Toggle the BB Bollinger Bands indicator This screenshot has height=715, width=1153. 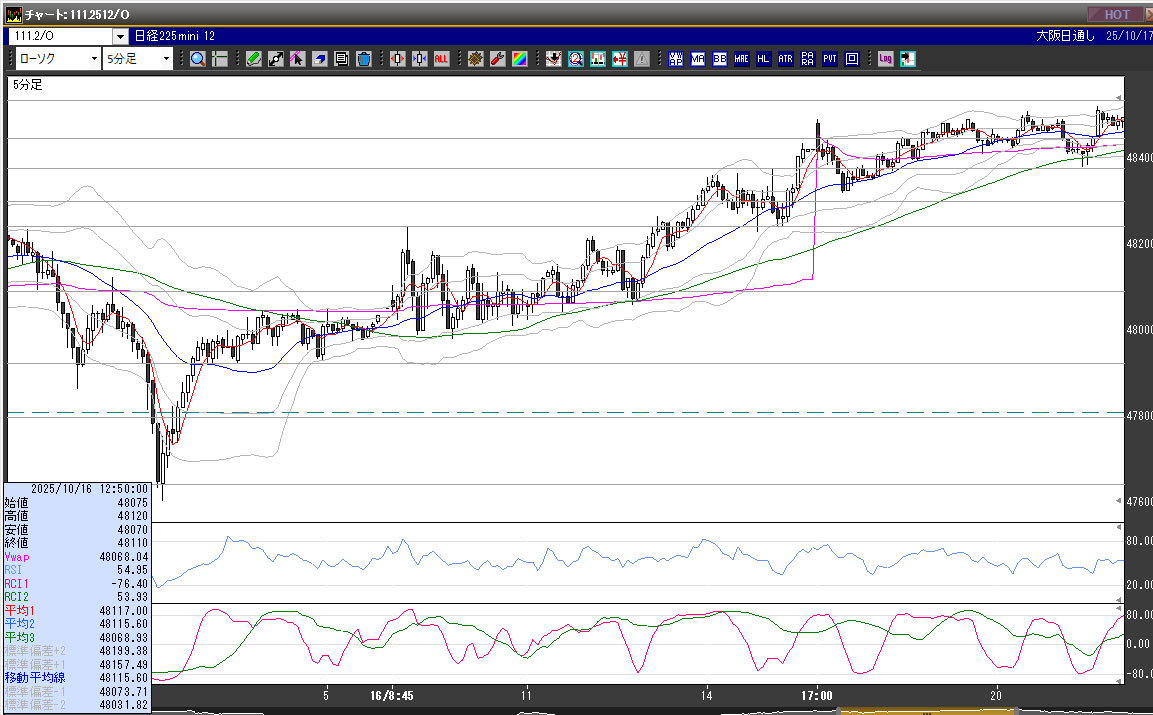720,59
